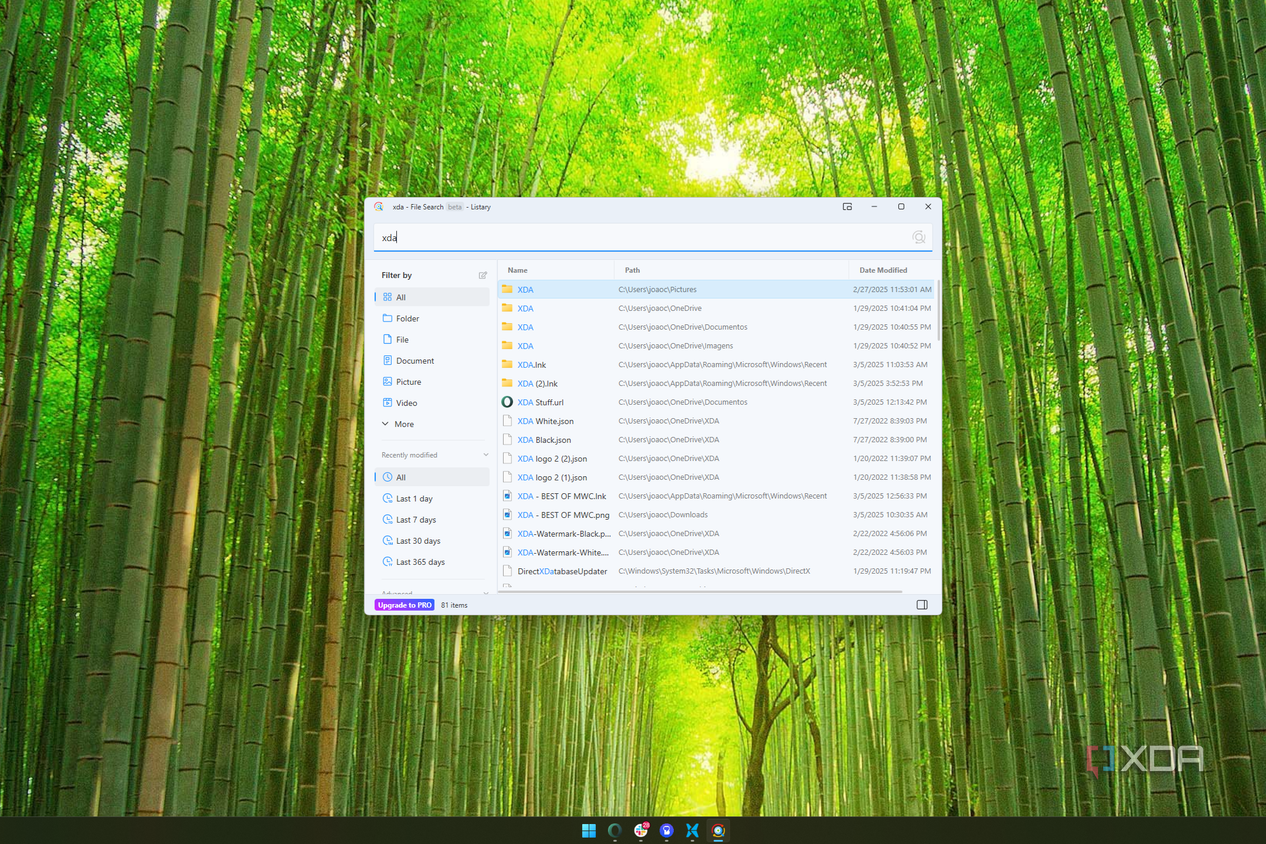The width and height of the screenshot is (1266, 844).
Task: Filter results by File
Action: pos(433,339)
